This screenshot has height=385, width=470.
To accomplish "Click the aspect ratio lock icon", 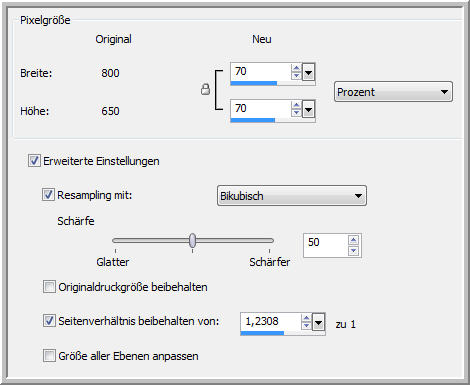I will [206, 89].
